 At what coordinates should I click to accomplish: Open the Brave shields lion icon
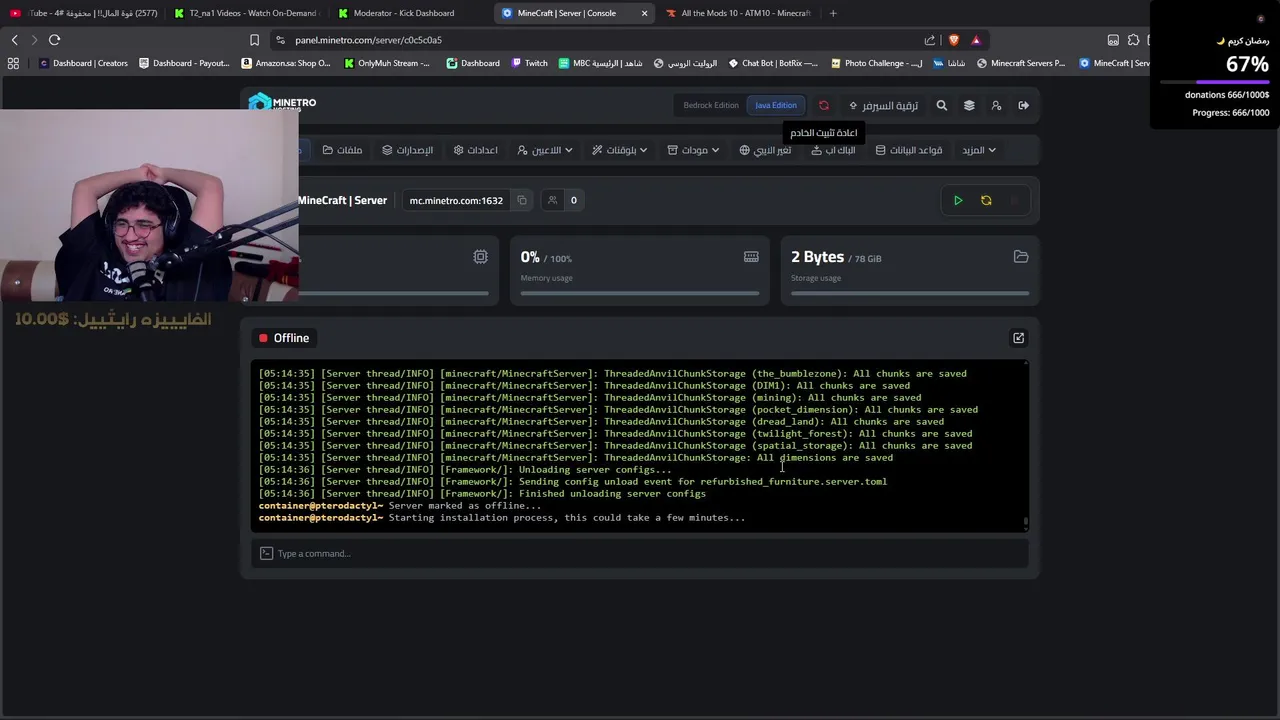[x=953, y=40]
